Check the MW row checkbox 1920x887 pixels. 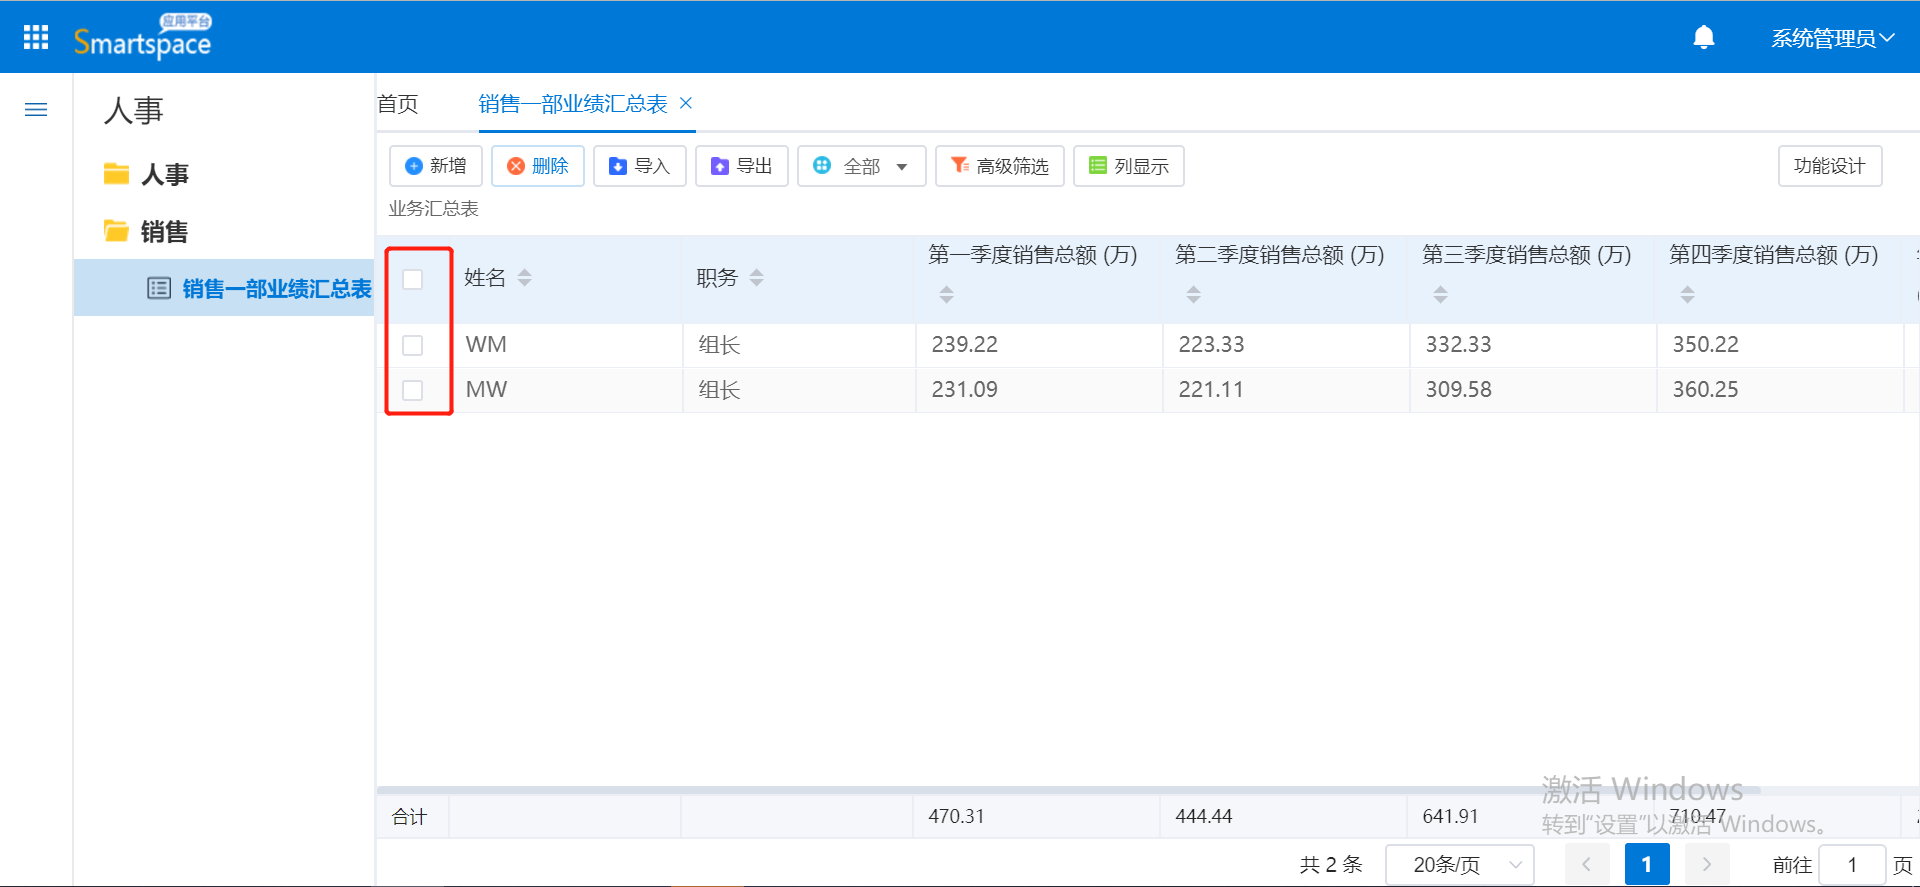coord(413,390)
